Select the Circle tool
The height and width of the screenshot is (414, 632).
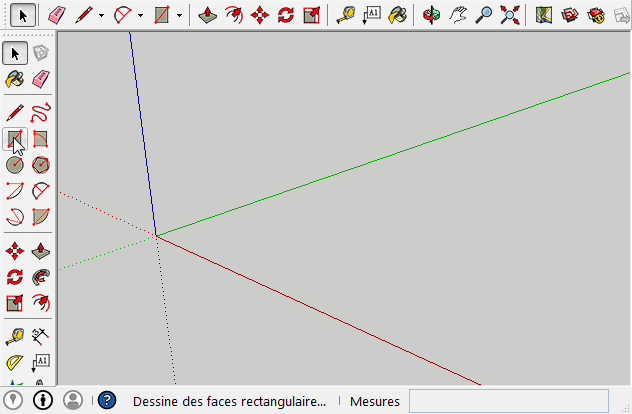click(x=15, y=165)
